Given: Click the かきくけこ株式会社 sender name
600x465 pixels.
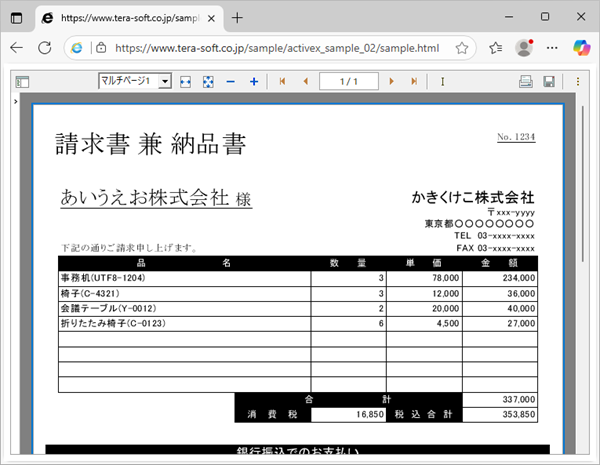Looking at the screenshot, I should pos(473,197).
